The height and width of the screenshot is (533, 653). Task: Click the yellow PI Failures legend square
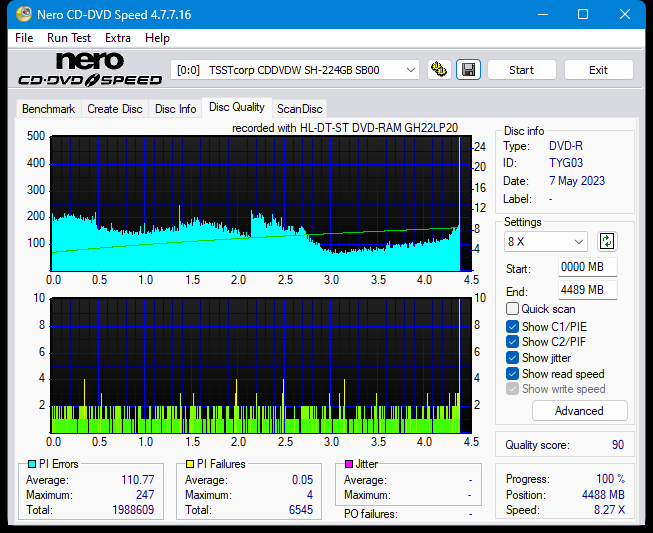(x=190, y=464)
